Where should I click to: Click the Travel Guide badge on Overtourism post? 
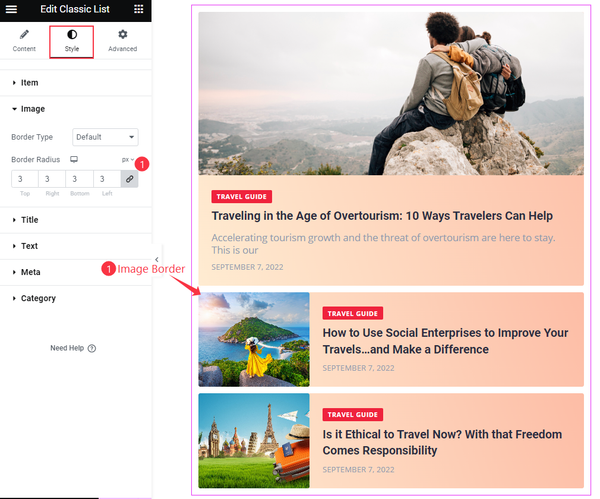pos(241,196)
